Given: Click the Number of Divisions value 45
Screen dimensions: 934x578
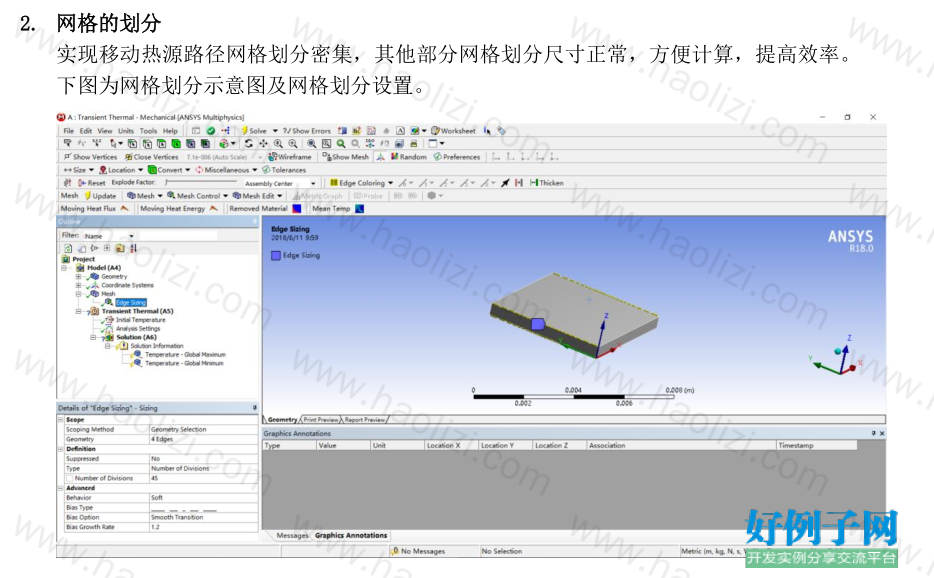Looking at the screenshot, I should point(203,478).
